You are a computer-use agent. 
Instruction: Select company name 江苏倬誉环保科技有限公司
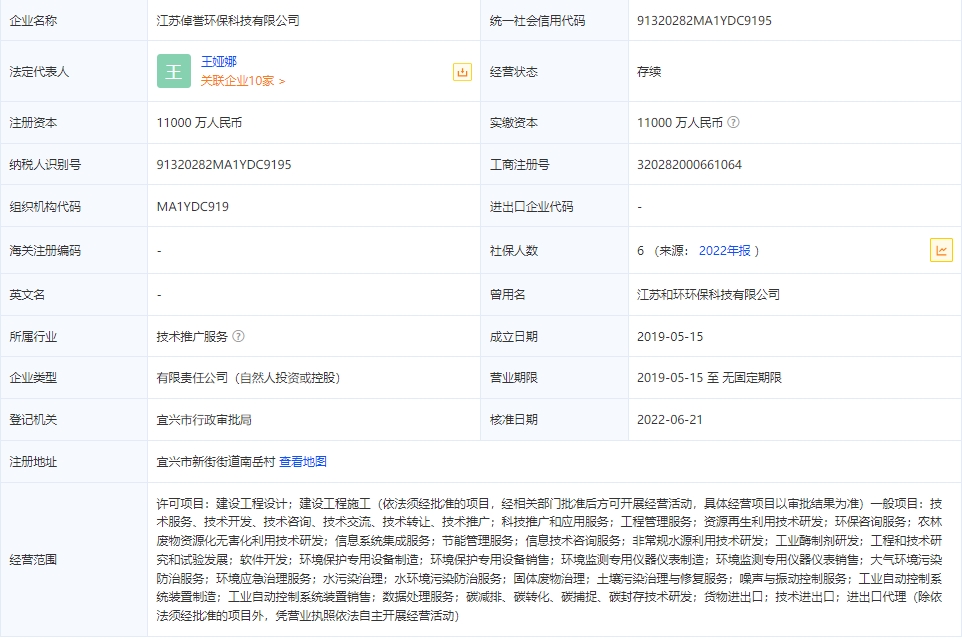[x=228, y=20]
